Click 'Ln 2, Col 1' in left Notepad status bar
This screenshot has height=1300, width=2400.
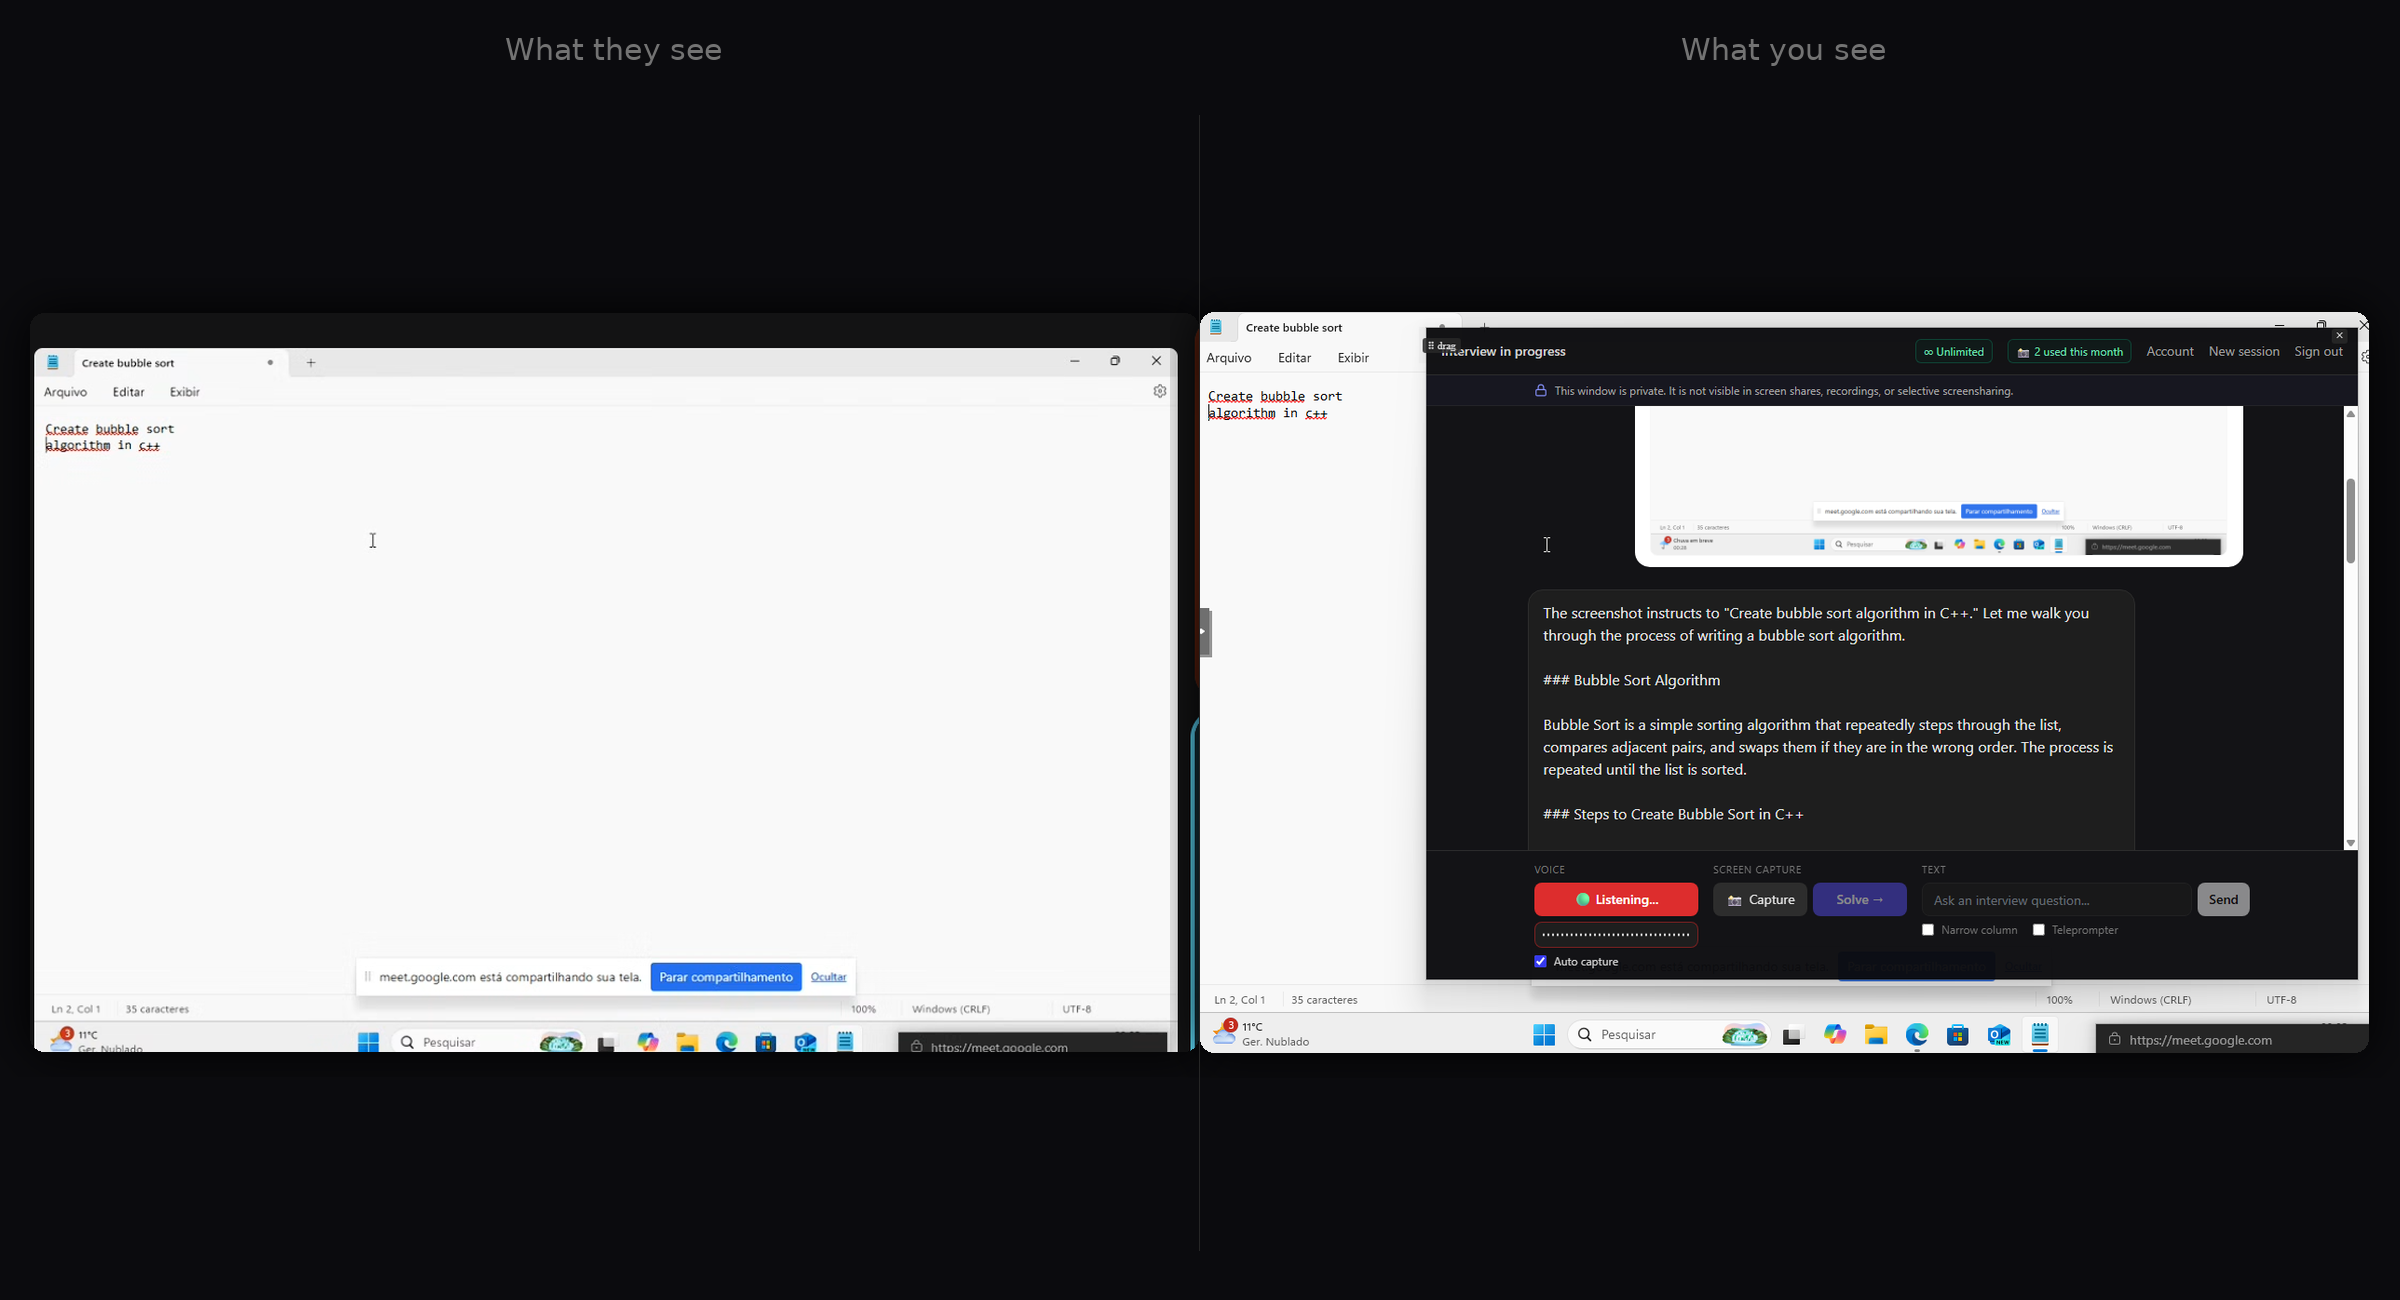(76, 1009)
